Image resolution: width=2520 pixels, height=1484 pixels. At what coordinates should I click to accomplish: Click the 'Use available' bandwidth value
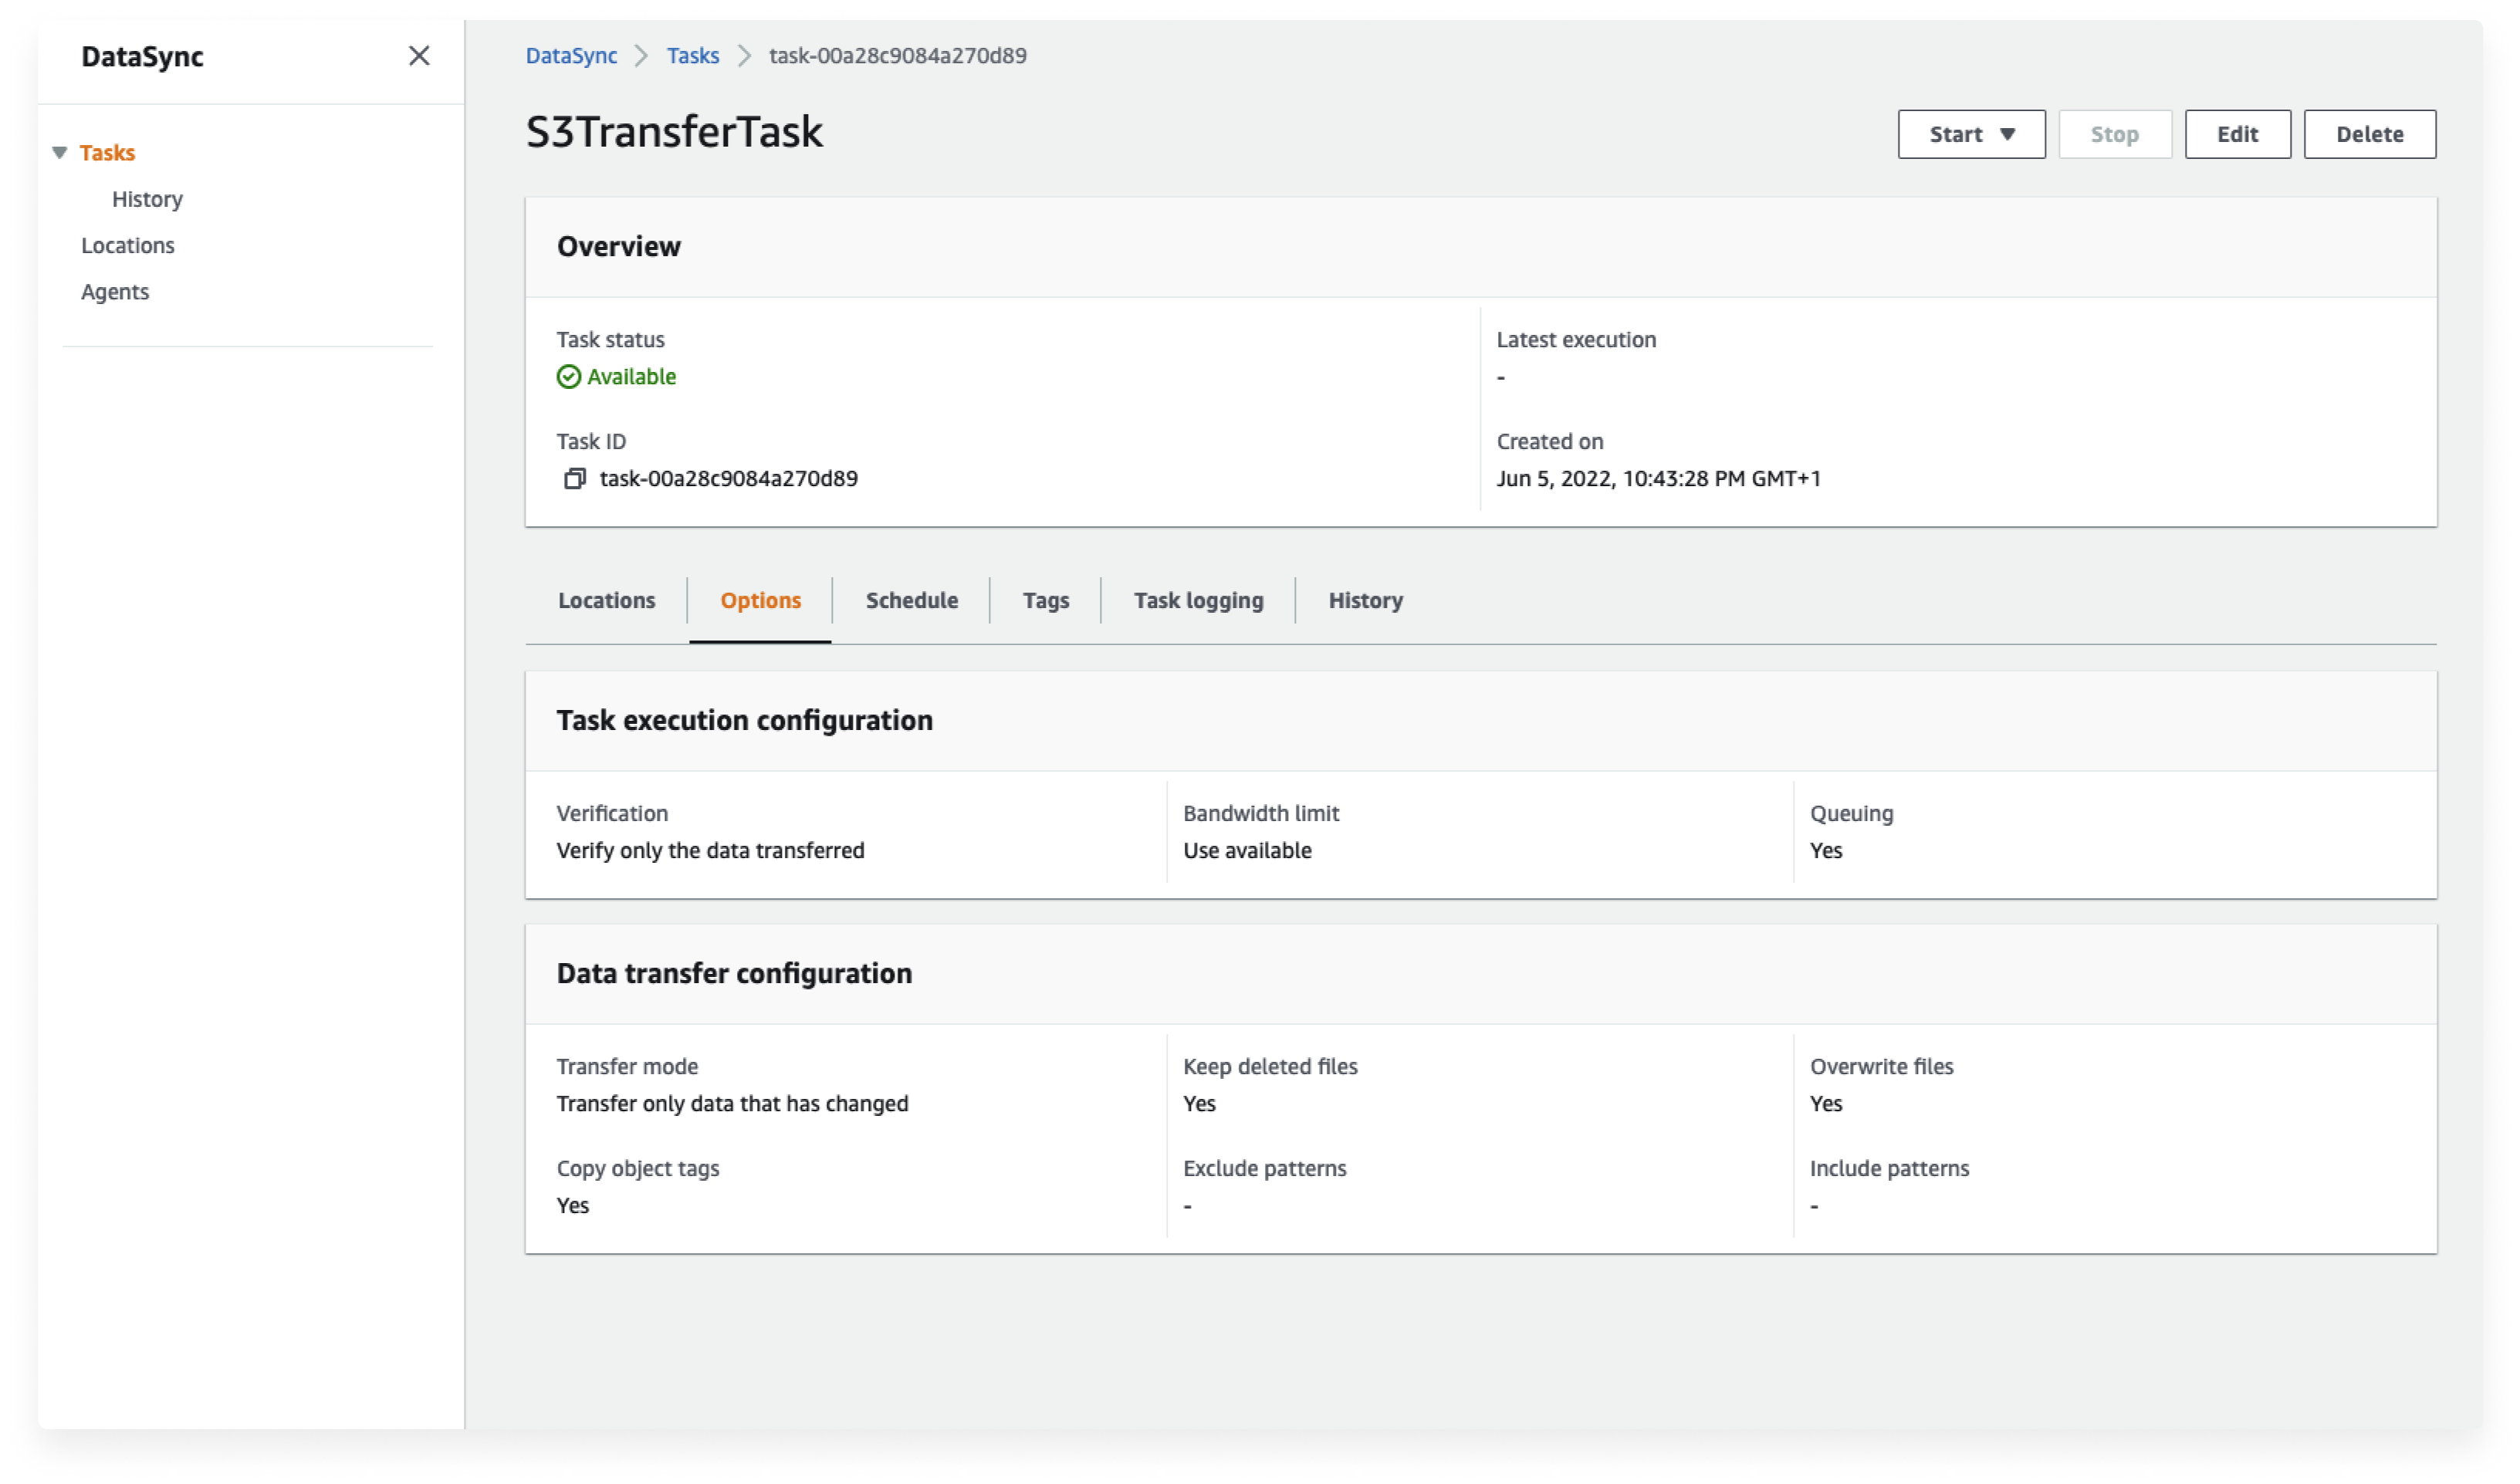pyautogui.click(x=1247, y=851)
